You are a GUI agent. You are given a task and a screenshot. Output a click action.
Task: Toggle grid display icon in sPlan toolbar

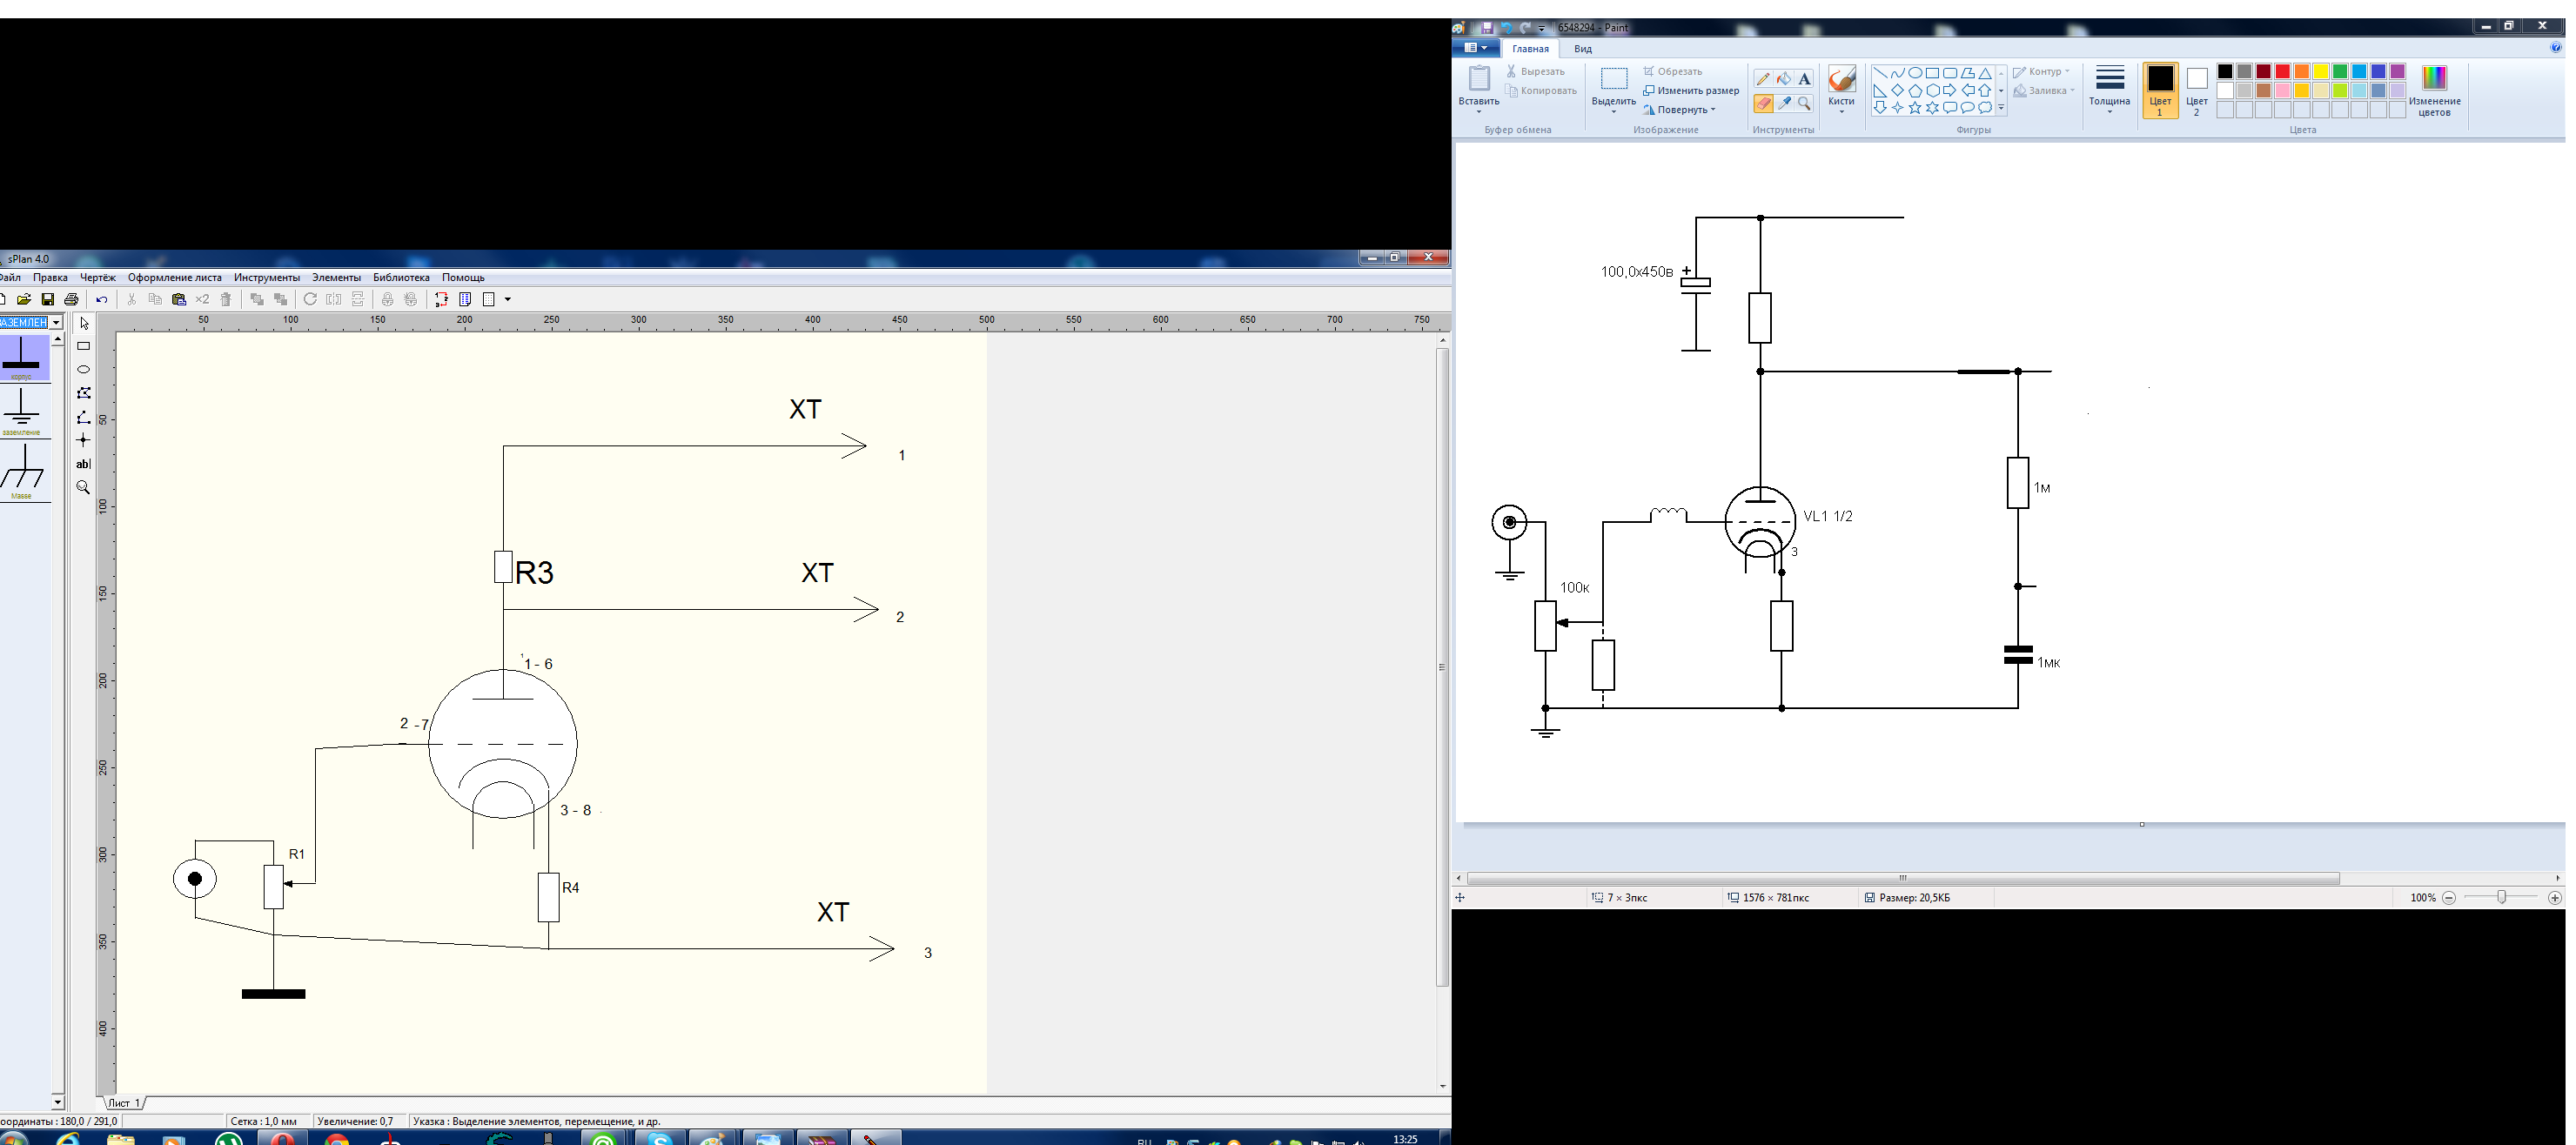(490, 299)
